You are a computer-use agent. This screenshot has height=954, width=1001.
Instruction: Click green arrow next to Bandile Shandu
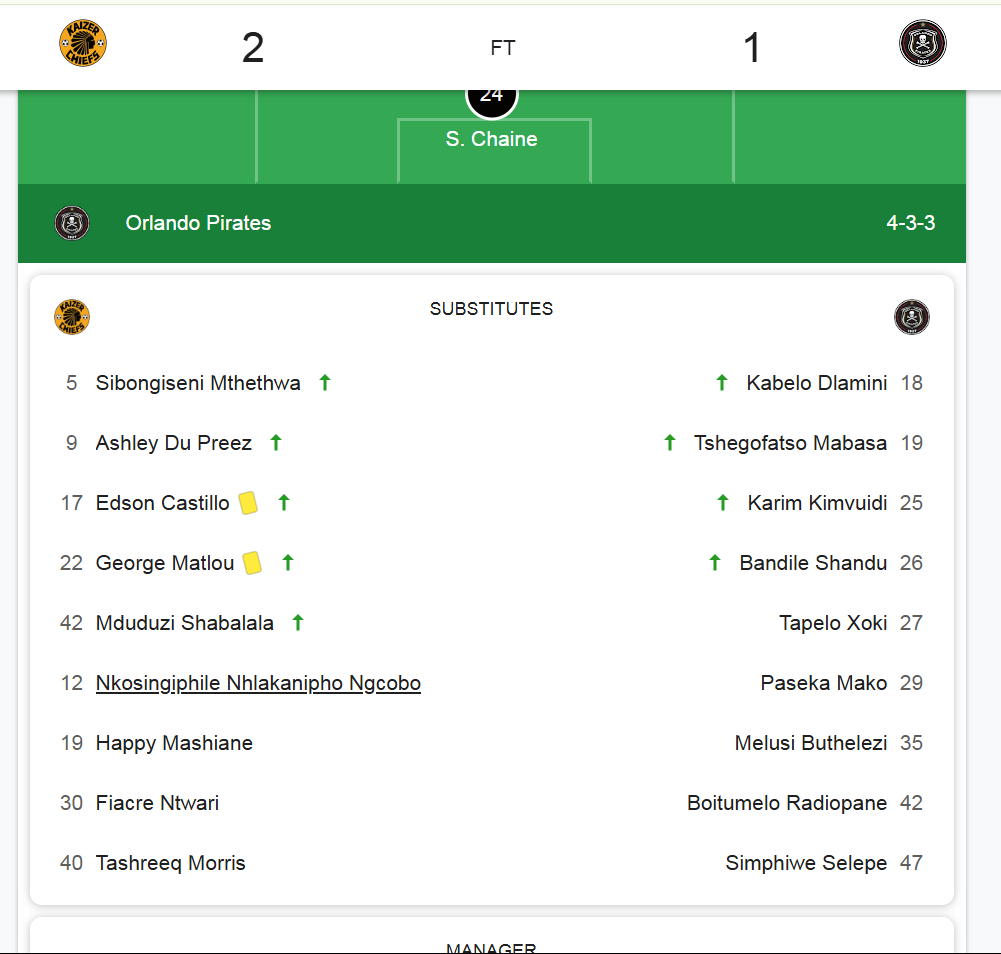click(x=715, y=563)
